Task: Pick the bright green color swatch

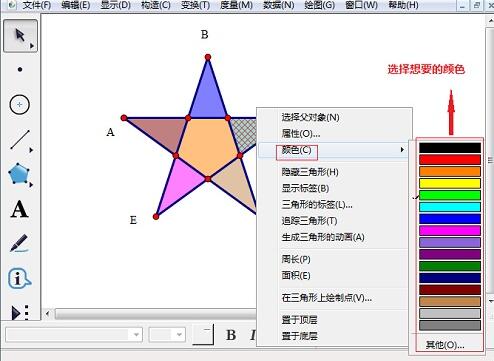Action: pos(450,195)
